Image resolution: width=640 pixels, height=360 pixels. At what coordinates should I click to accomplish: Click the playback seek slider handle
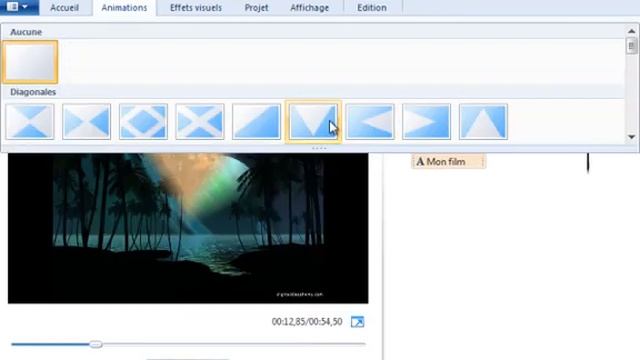click(x=96, y=344)
